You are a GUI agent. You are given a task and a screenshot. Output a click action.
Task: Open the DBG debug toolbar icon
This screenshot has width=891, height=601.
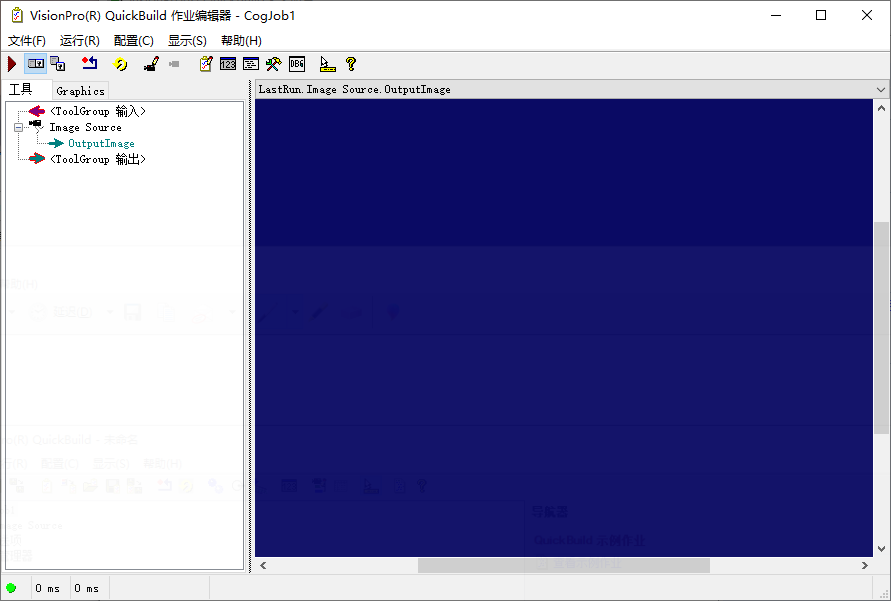296,63
